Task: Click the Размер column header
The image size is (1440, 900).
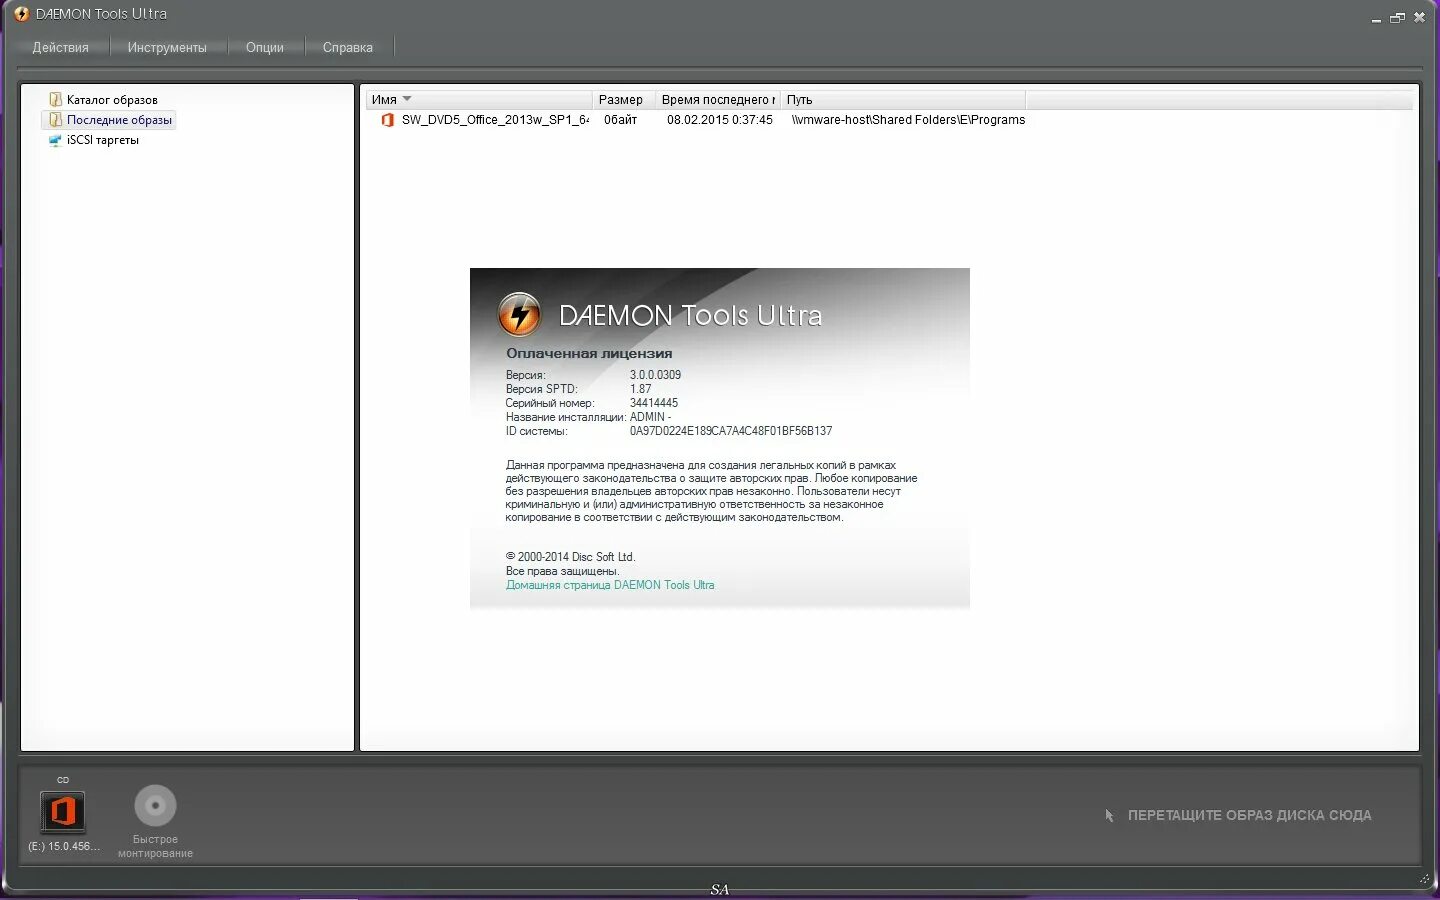Action: click(624, 100)
